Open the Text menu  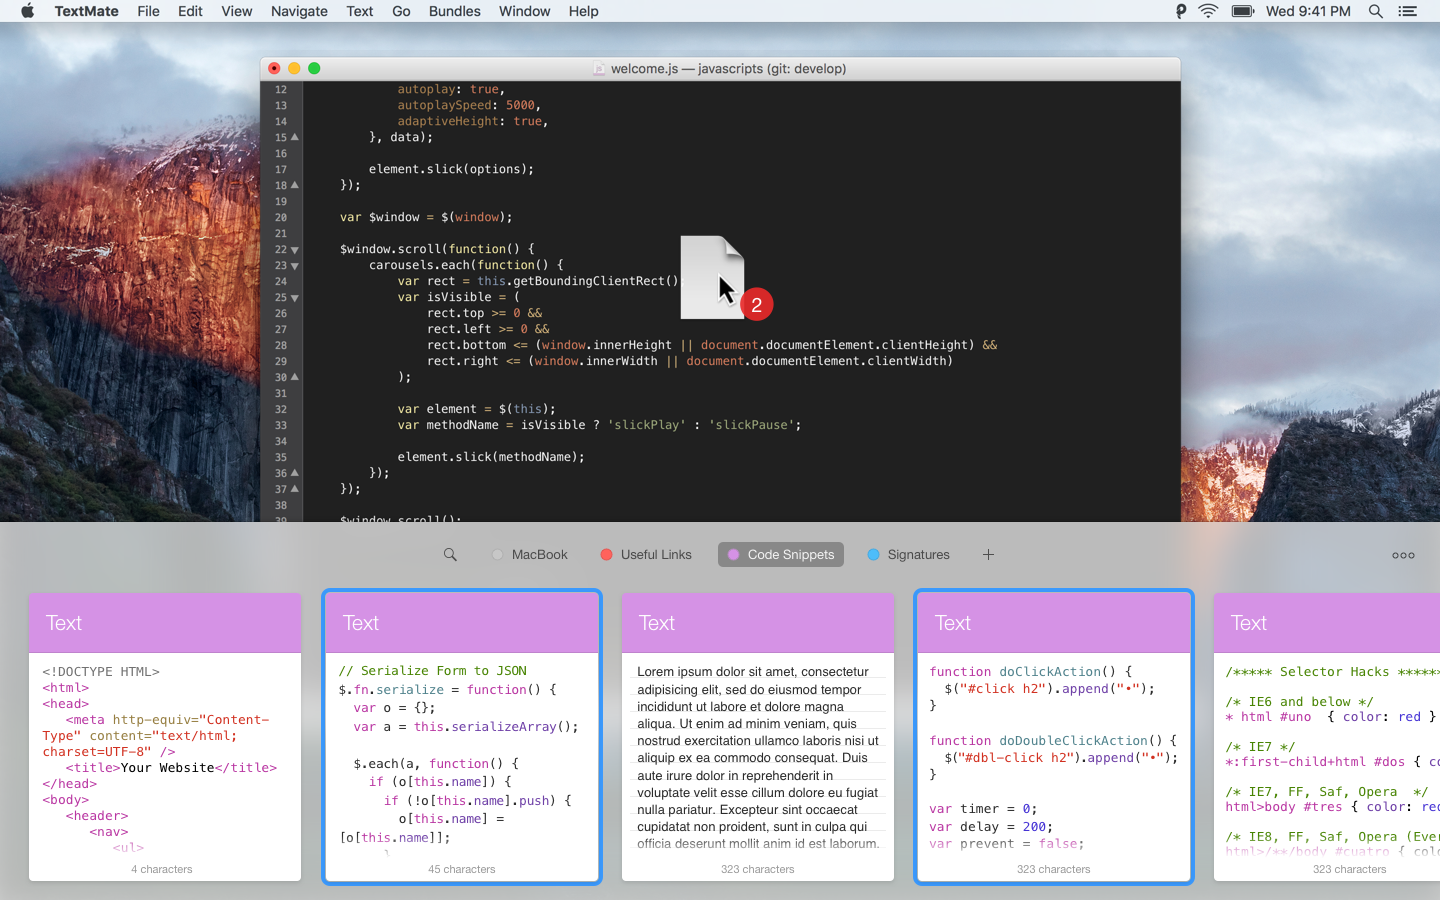(360, 11)
